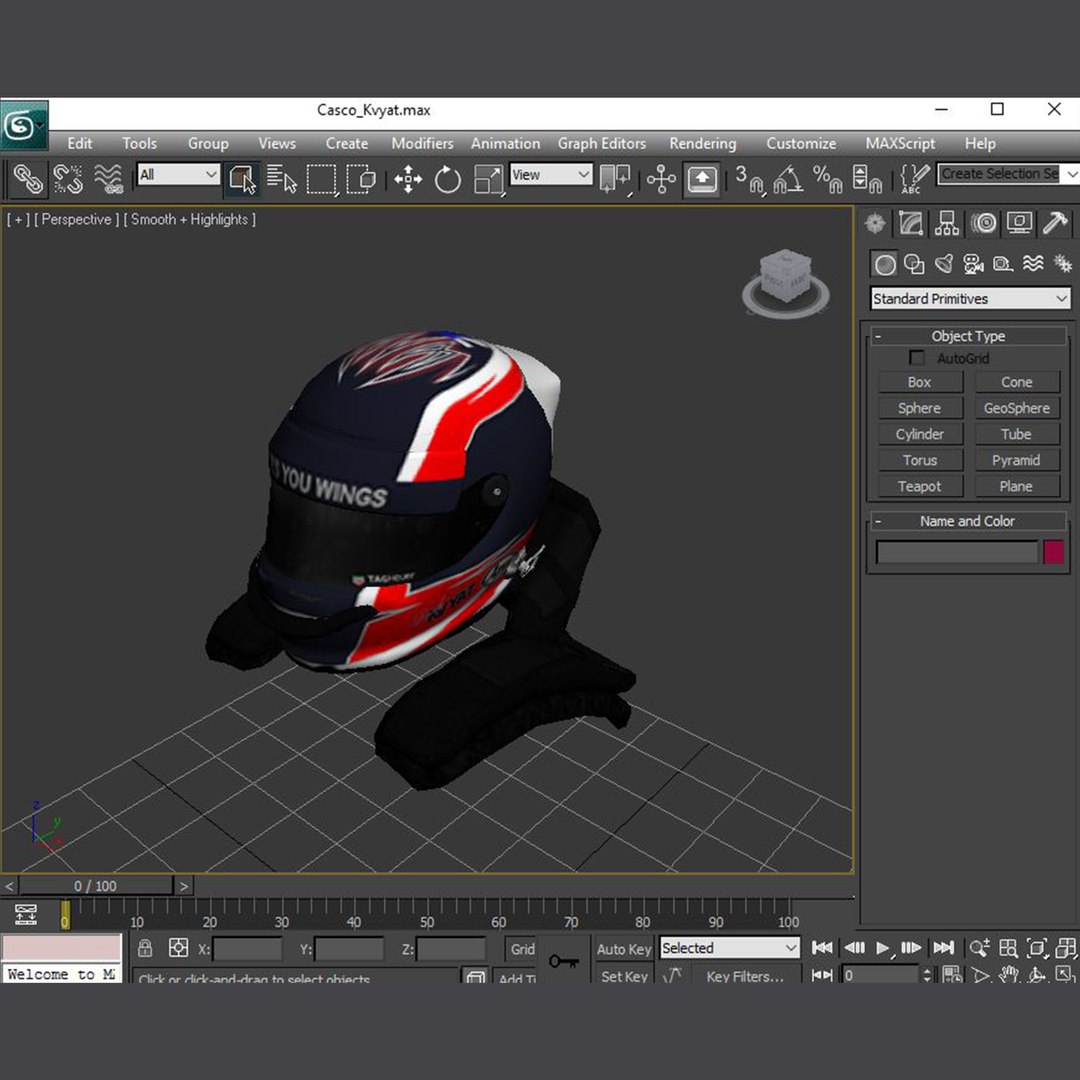Toggle Spinner Snap
The image size is (1080, 1080).
tap(866, 178)
